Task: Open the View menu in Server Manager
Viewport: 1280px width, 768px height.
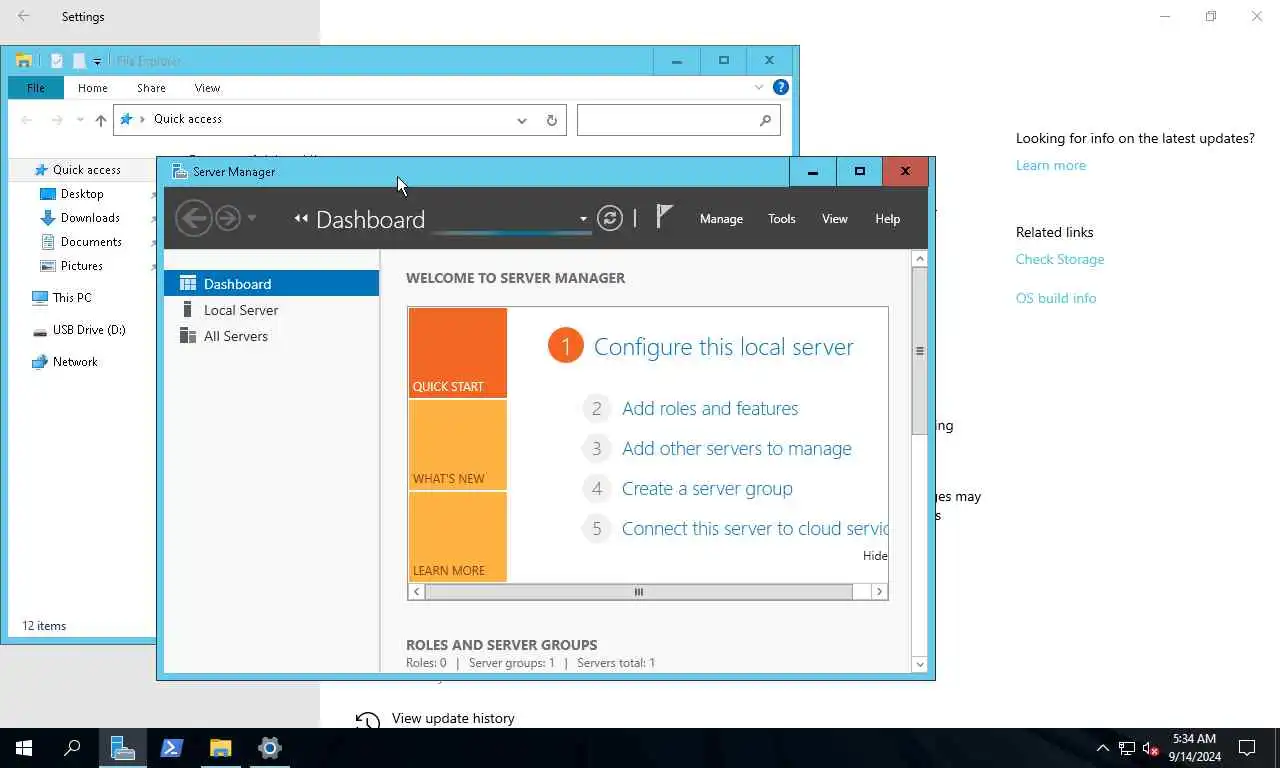Action: [x=835, y=219]
